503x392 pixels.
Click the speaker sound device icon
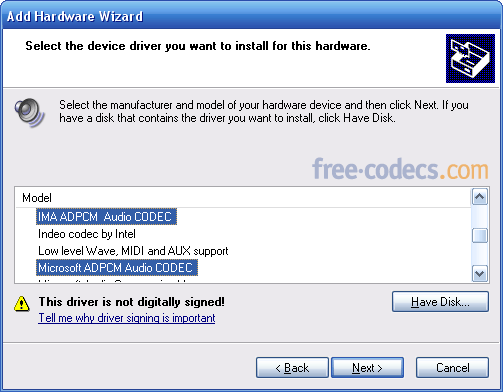coord(29,112)
